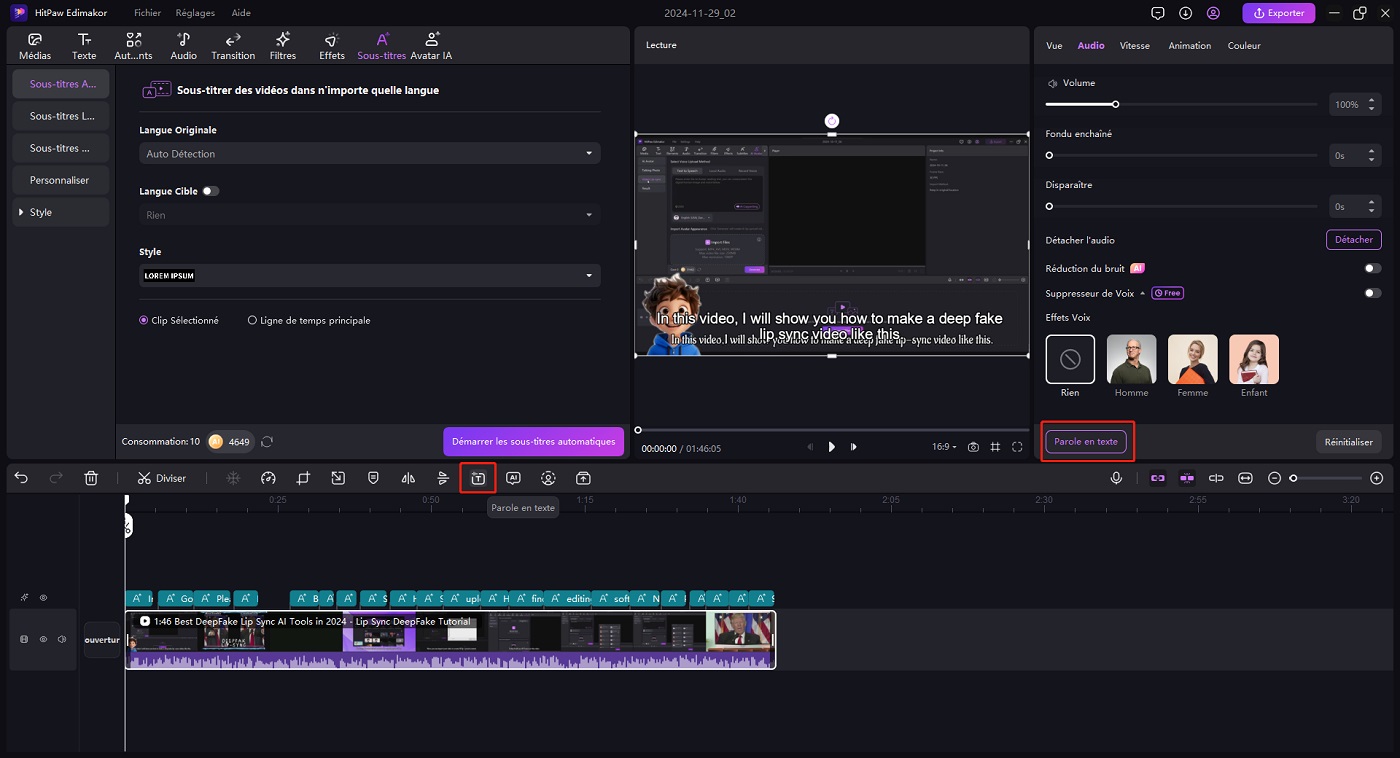Click Démarrer les sous-titres automatiques button
Viewport: 1400px width, 758px height.
(x=533, y=441)
